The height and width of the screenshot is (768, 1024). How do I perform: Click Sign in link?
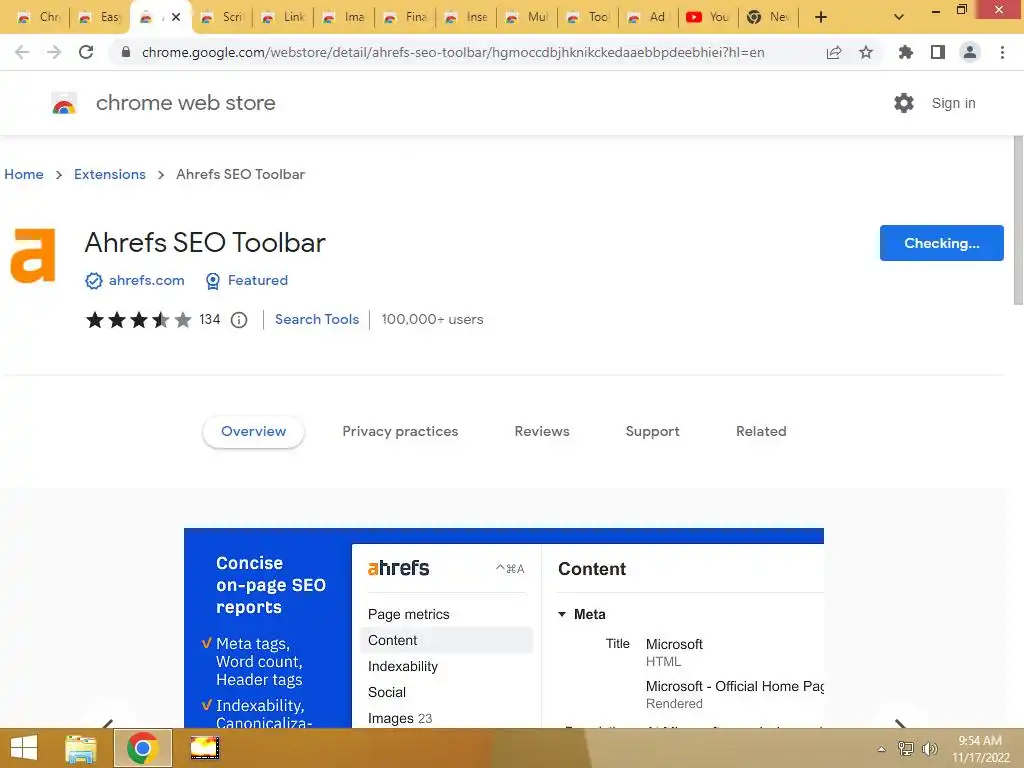coord(953,103)
